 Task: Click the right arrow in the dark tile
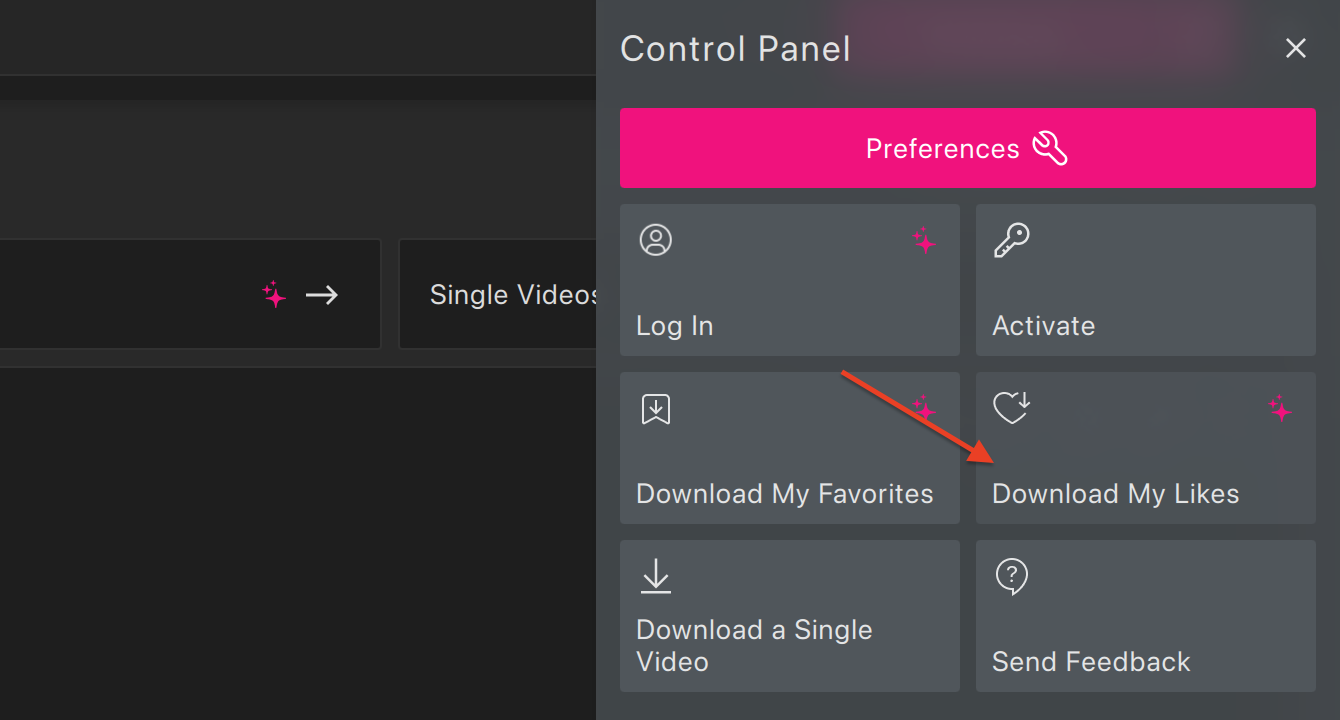click(321, 295)
